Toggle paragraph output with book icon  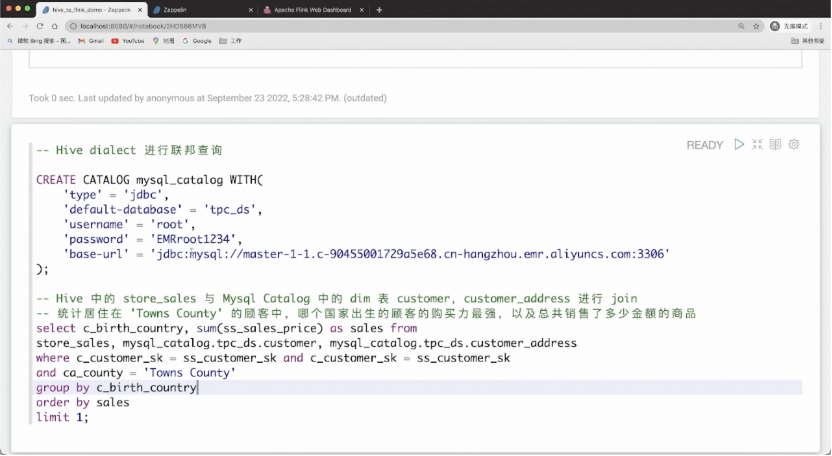(775, 144)
